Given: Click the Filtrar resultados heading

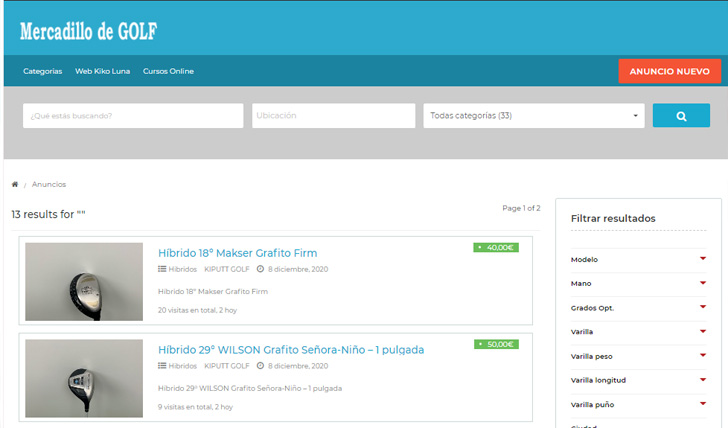Looking at the screenshot, I should pos(613,218).
